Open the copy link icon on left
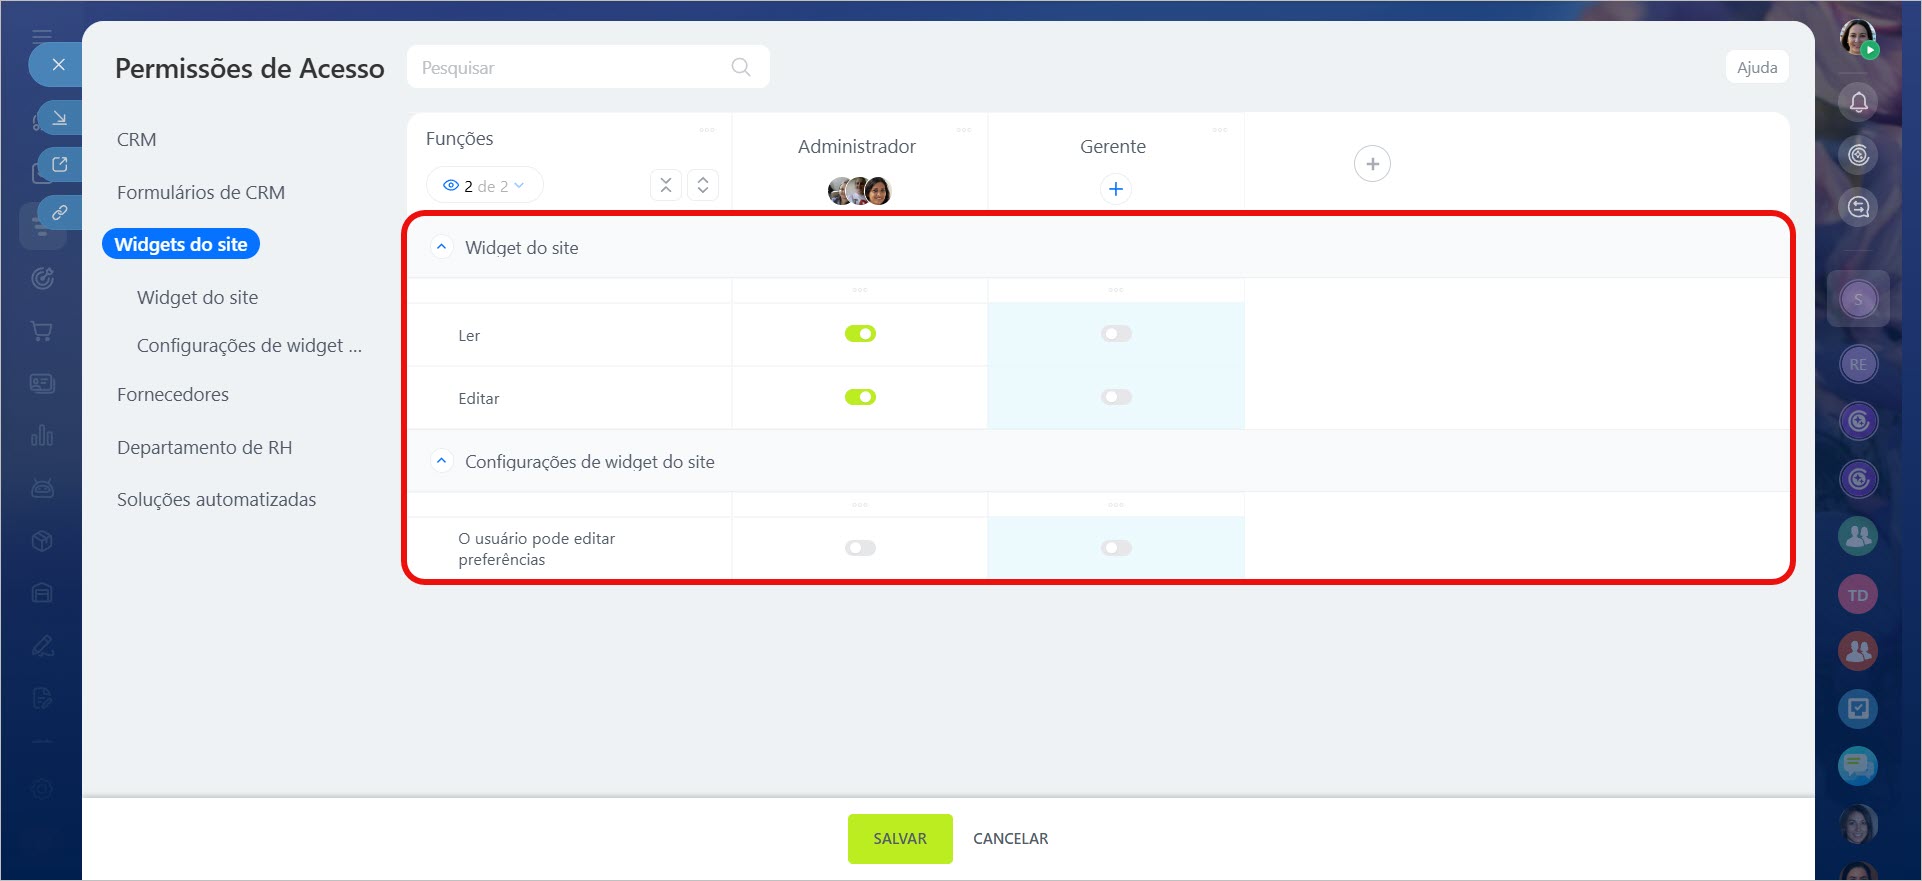Viewport: 1922px width, 881px height. (x=60, y=212)
